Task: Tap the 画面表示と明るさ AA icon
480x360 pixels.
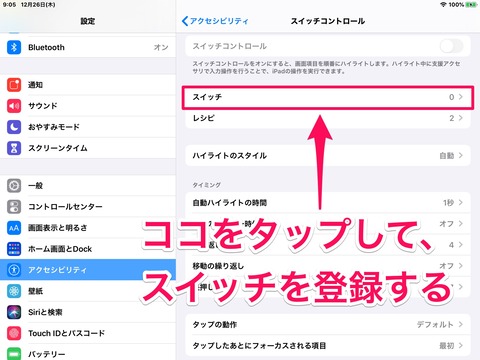Action: pos(14,228)
